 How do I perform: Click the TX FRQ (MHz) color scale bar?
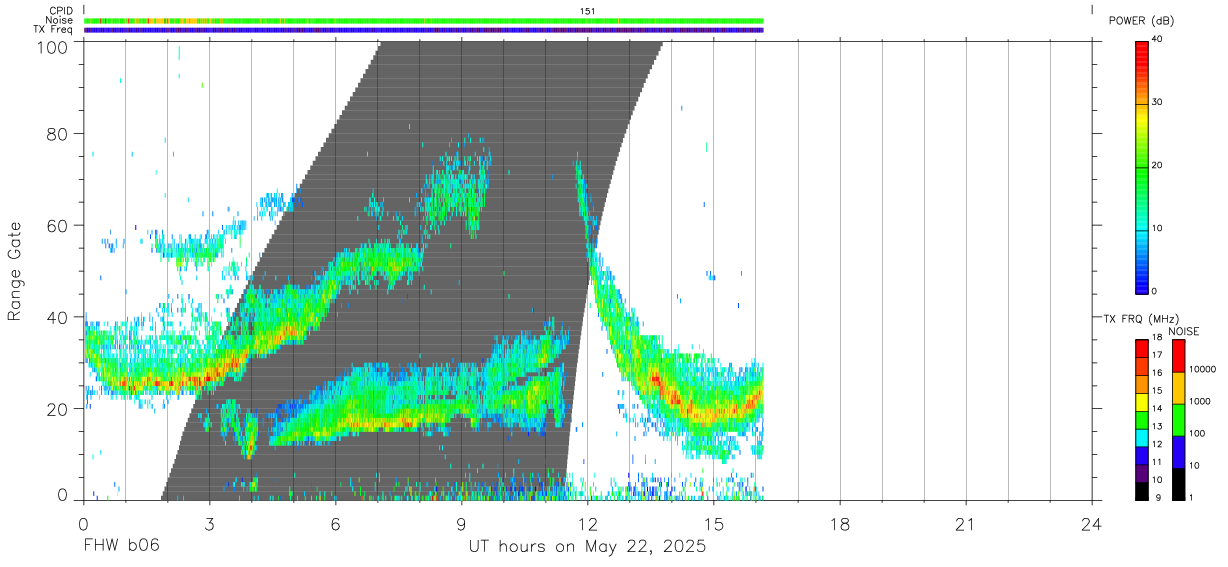[x=1141, y=419]
